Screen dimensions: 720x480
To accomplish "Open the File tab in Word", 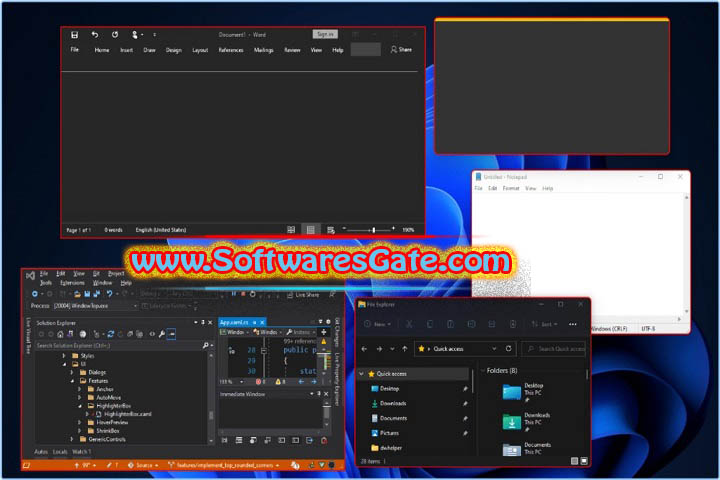I will point(74,50).
